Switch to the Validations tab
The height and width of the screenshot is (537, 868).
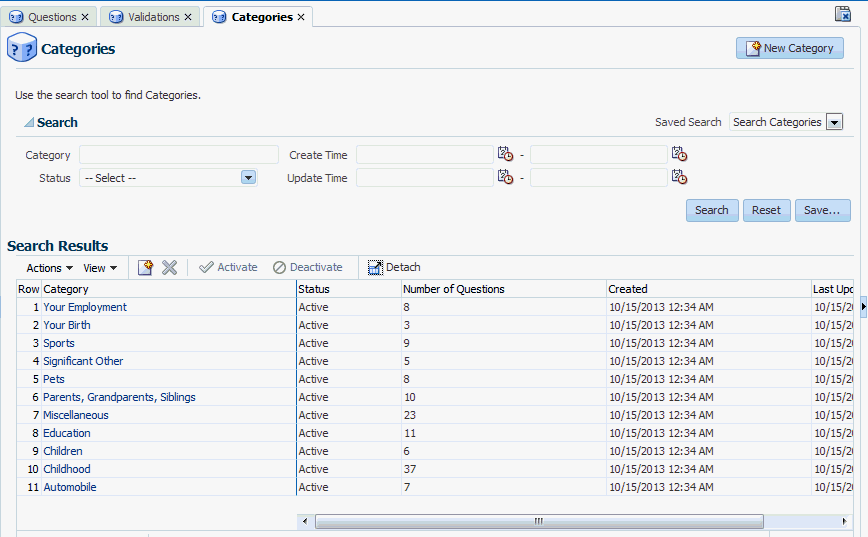point(154,17)
